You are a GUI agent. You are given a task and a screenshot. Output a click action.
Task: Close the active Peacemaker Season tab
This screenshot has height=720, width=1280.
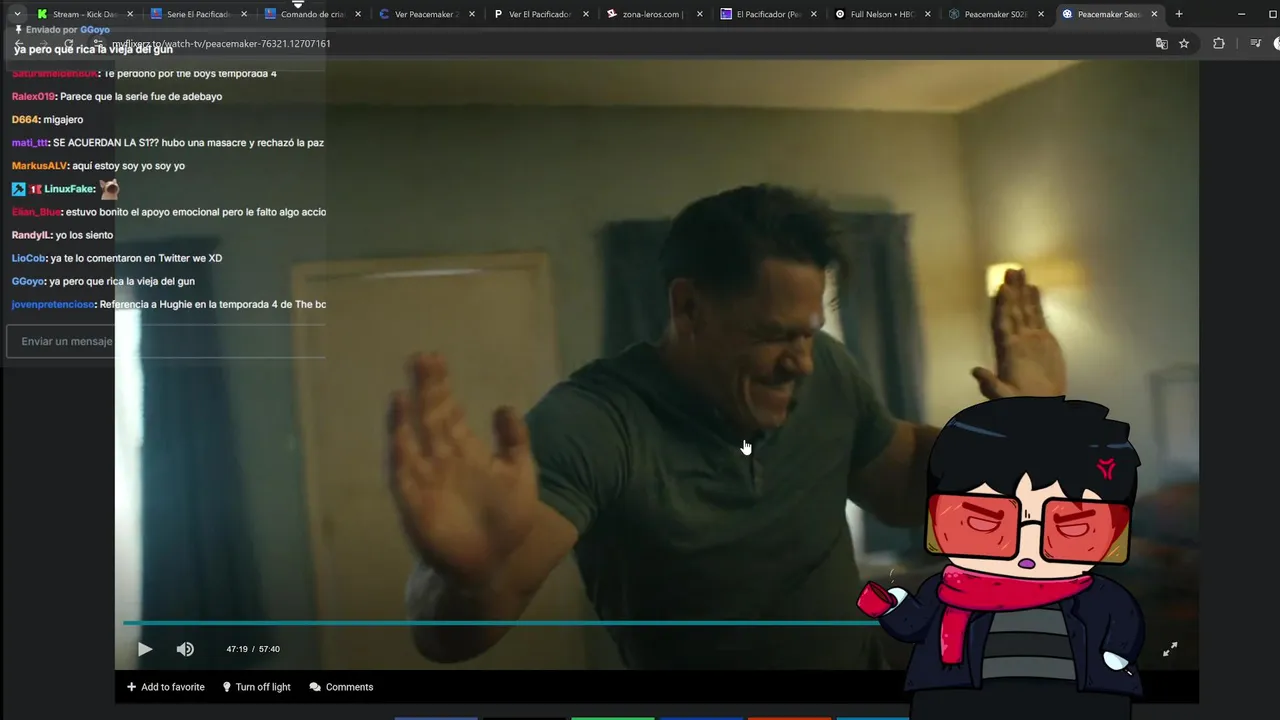(1155, 14)
